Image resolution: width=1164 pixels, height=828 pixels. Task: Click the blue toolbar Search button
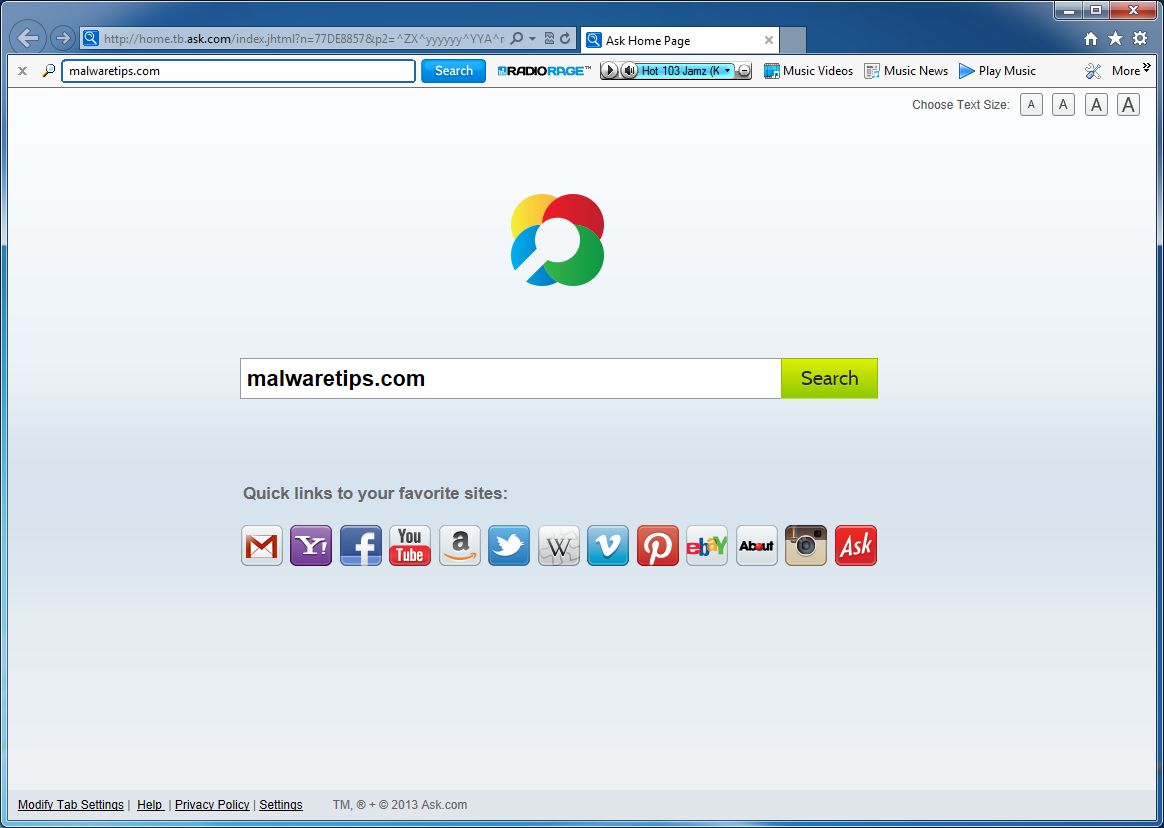click(454, 71)
